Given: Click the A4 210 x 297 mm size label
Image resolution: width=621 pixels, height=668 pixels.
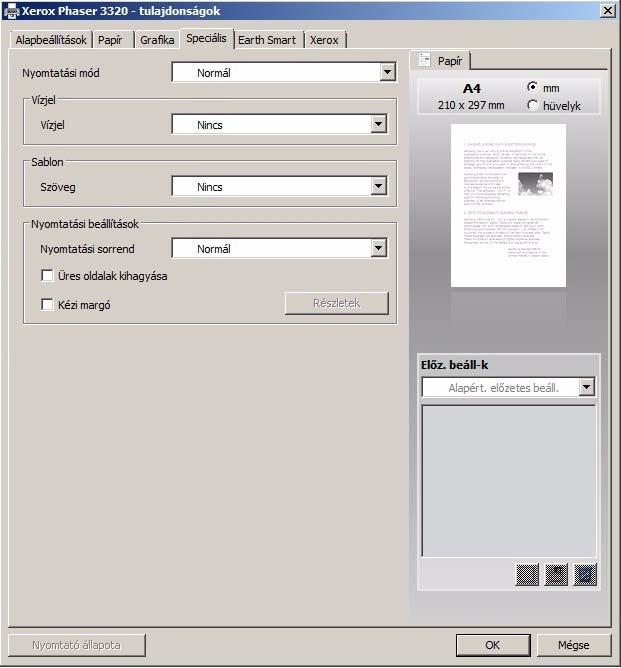Looking at the screenshot, I should (471, 97).
